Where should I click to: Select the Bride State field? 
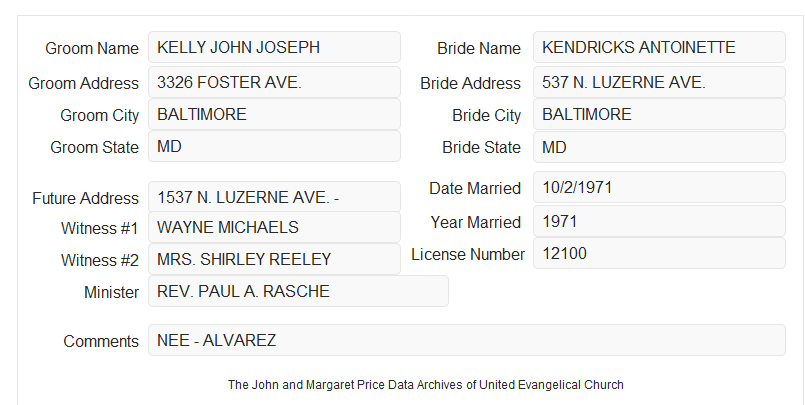click(659, 147)
